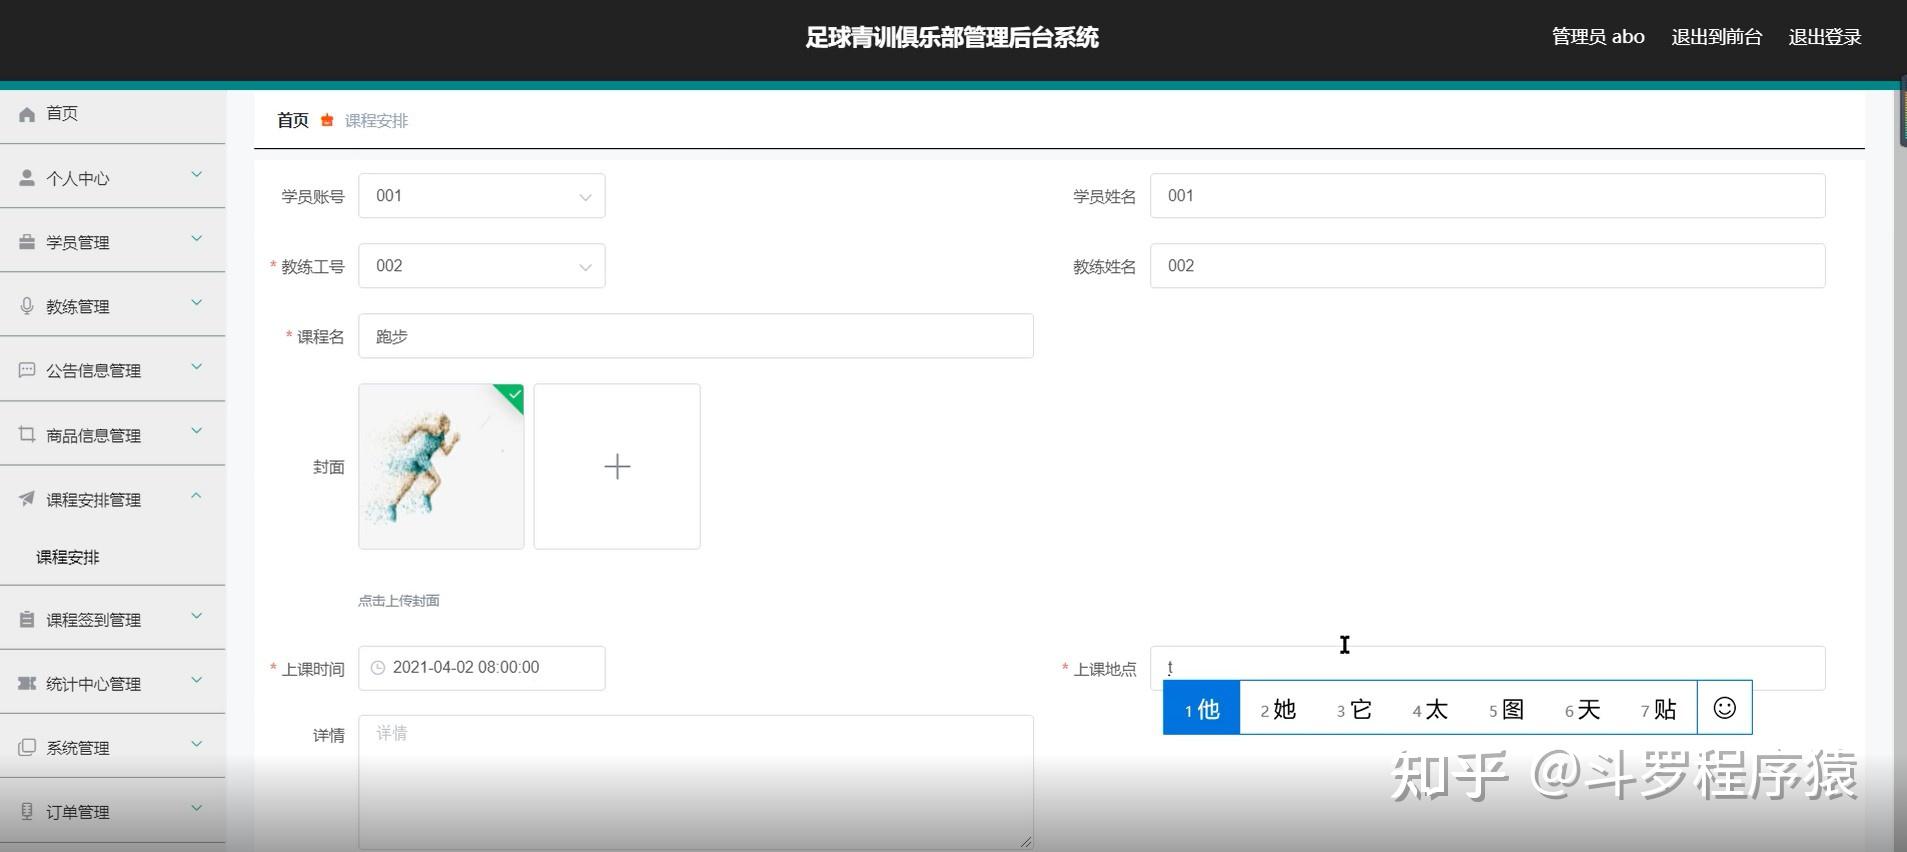Click the 退出到前台 link
1907x852 pixels.
tap(1716, 37)
